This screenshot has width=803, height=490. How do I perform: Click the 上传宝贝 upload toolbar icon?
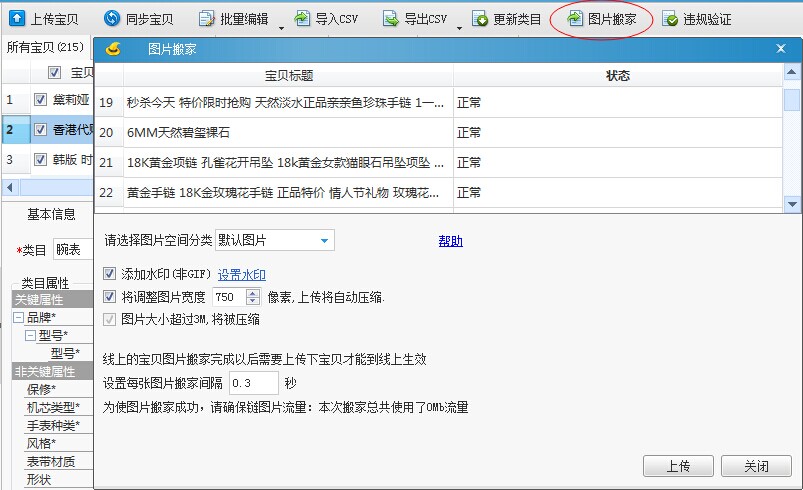[x=17, y=18]
